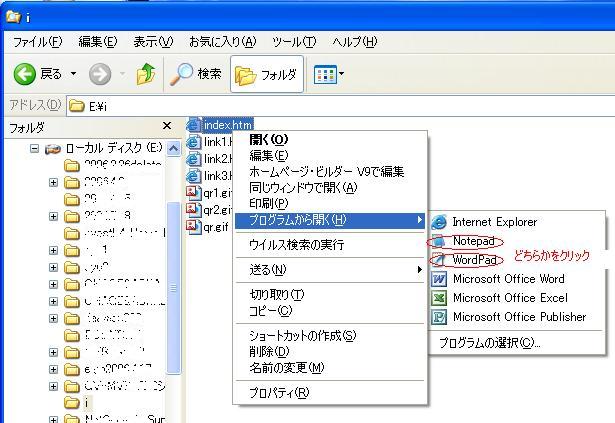
Task: Select the qr1.gif image icon
Action: [193, 193]
